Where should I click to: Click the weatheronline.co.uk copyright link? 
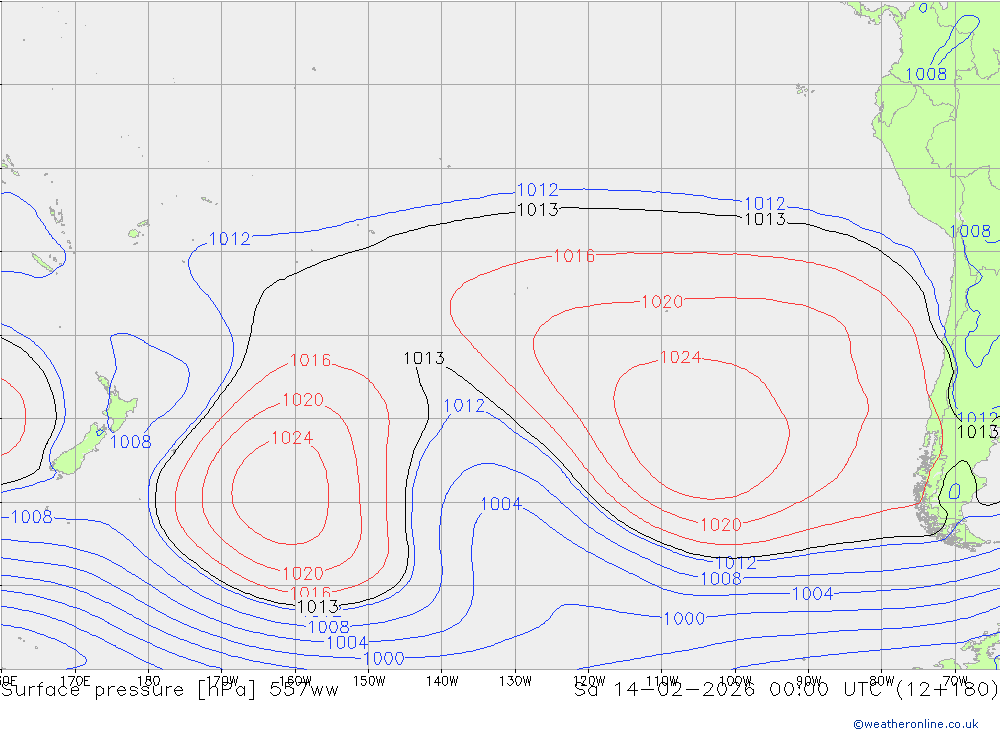915,723
